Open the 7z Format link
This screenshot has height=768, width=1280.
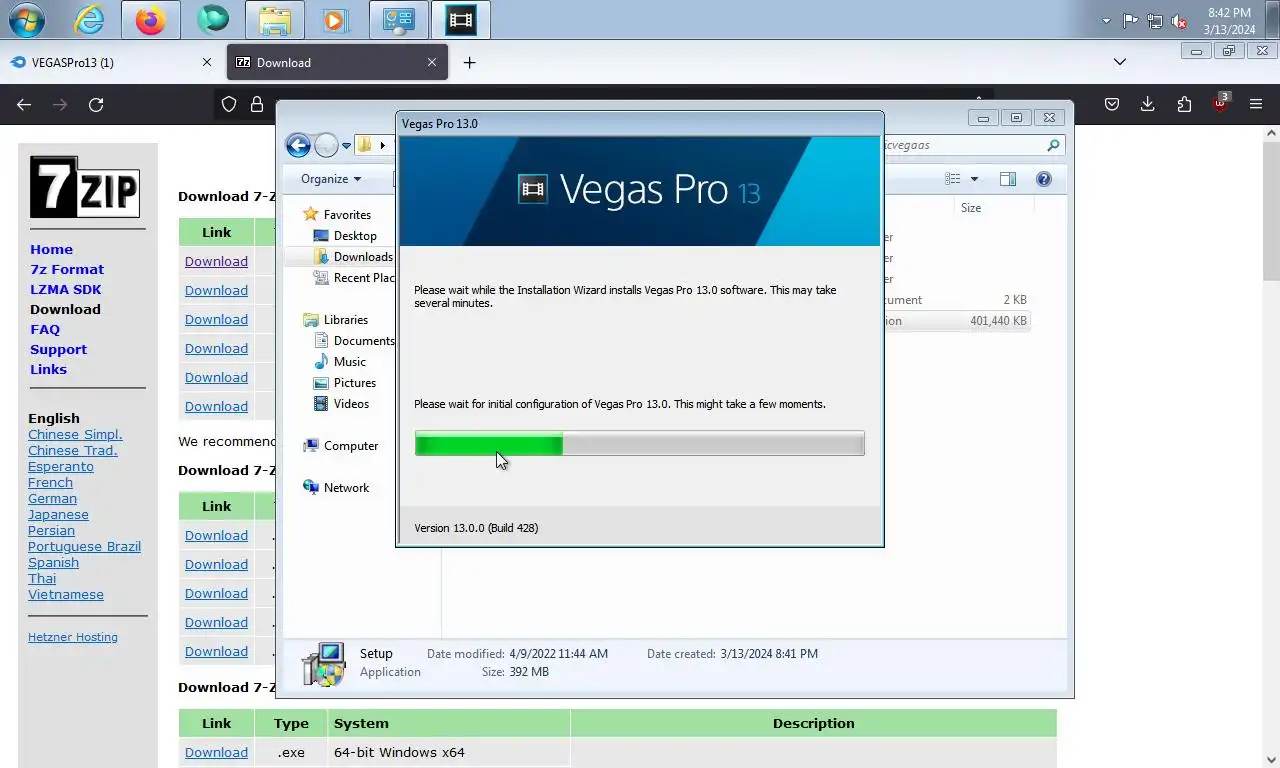coord(67,269)
